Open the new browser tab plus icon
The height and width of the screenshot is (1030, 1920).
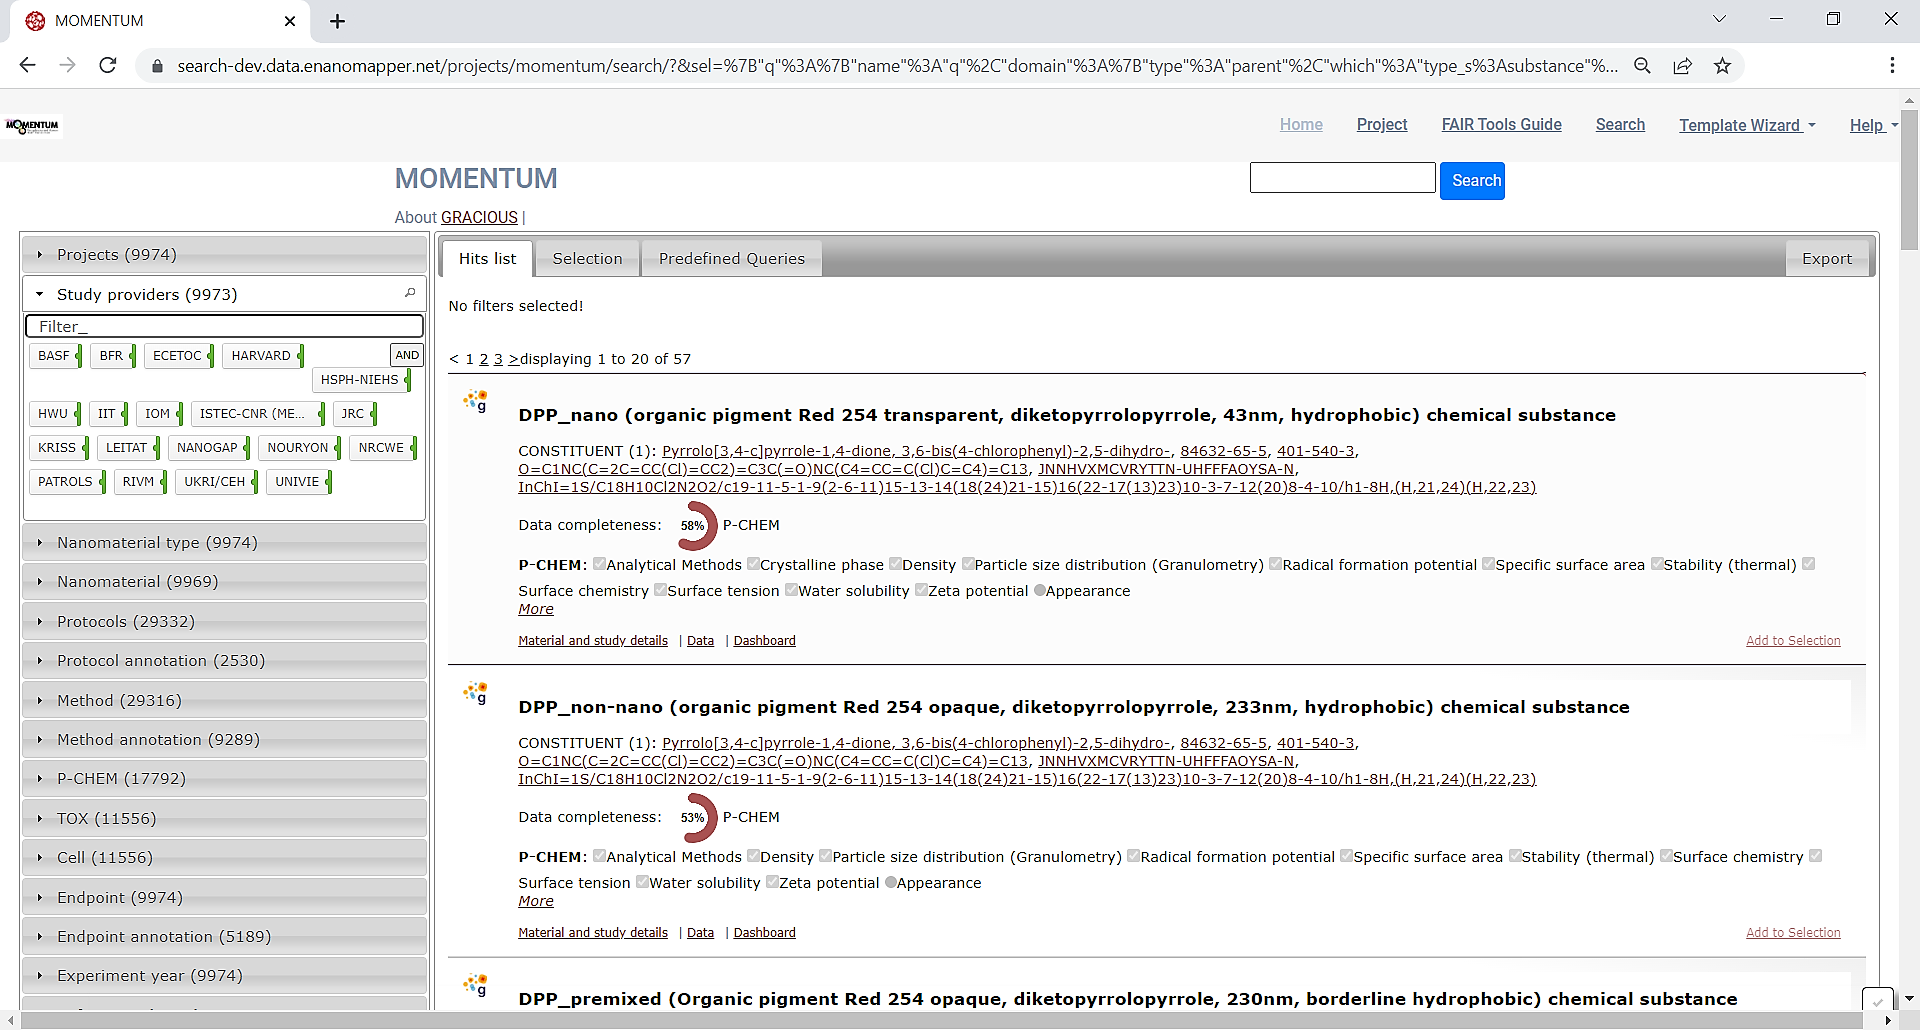[x=338, y=21]
